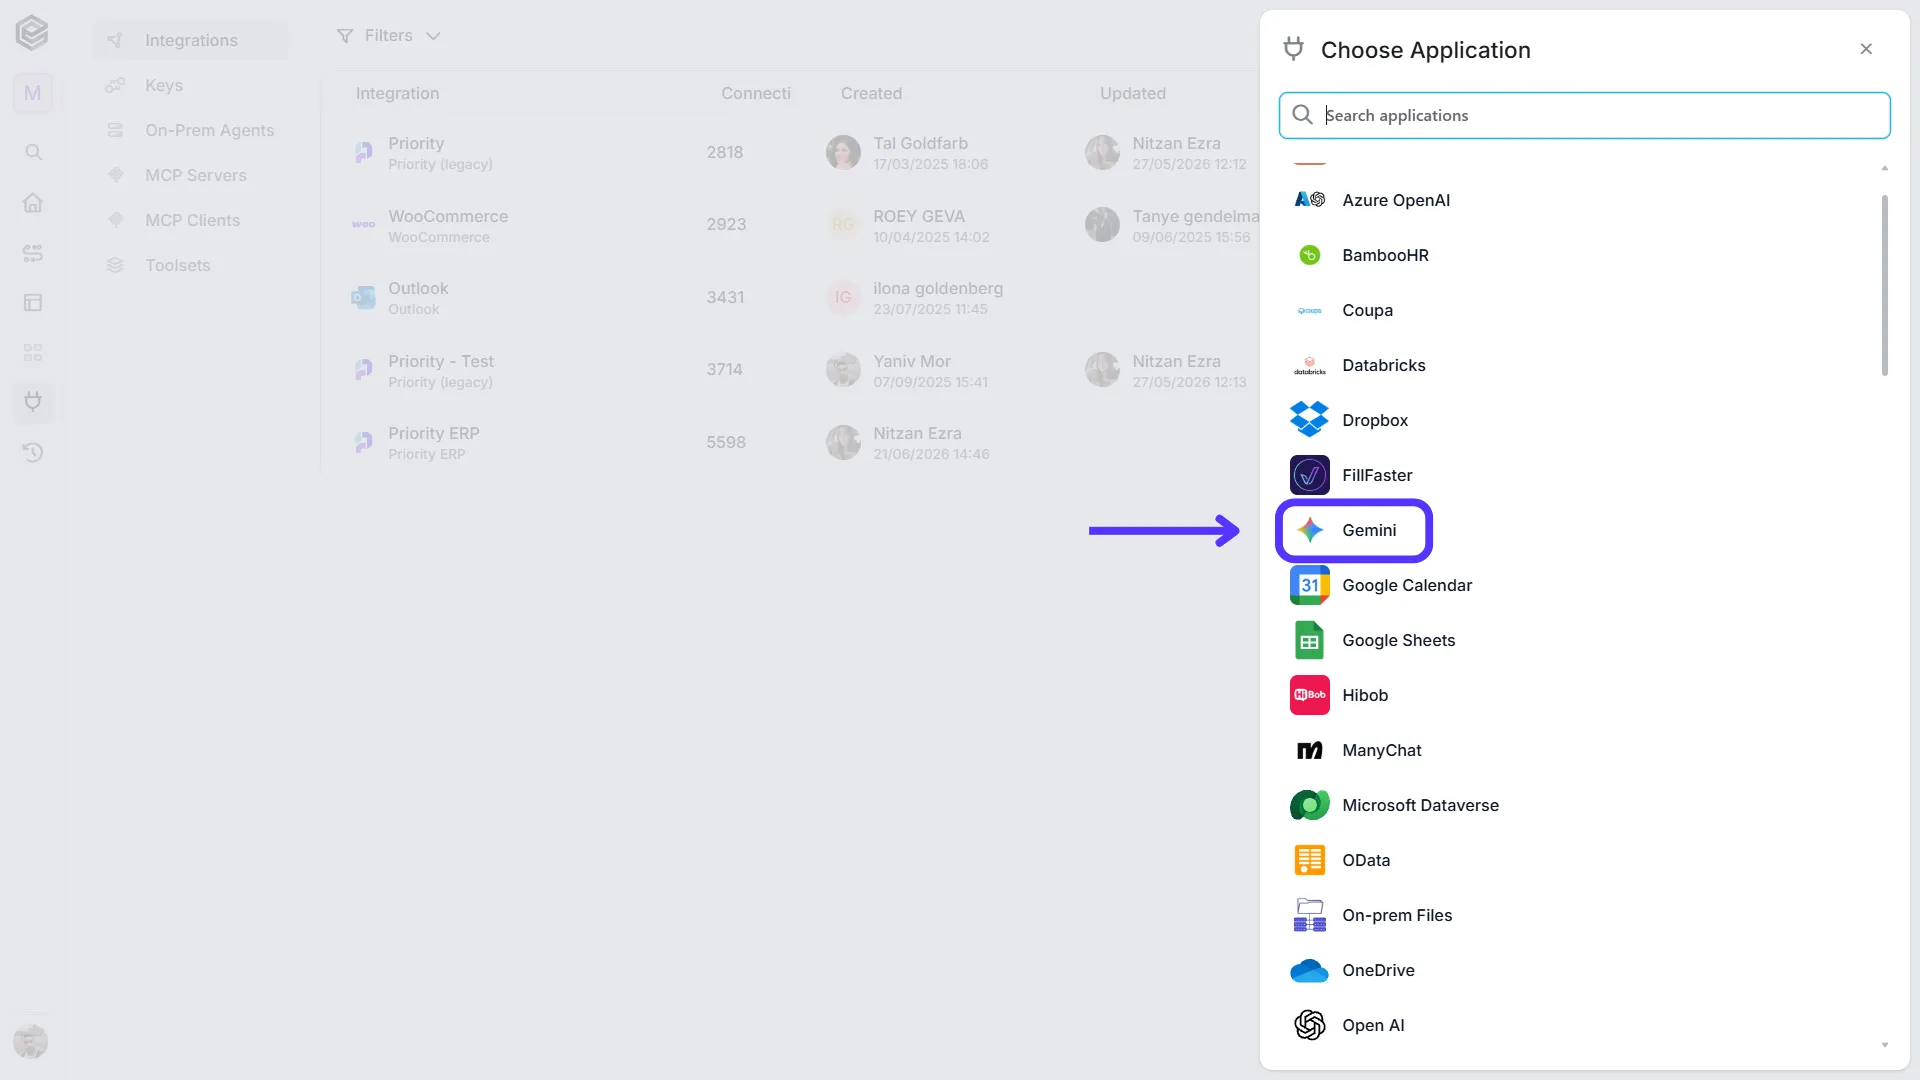Open On-Prem Agents menu item
1920x1080 pixels.
[x=190, y=130]
